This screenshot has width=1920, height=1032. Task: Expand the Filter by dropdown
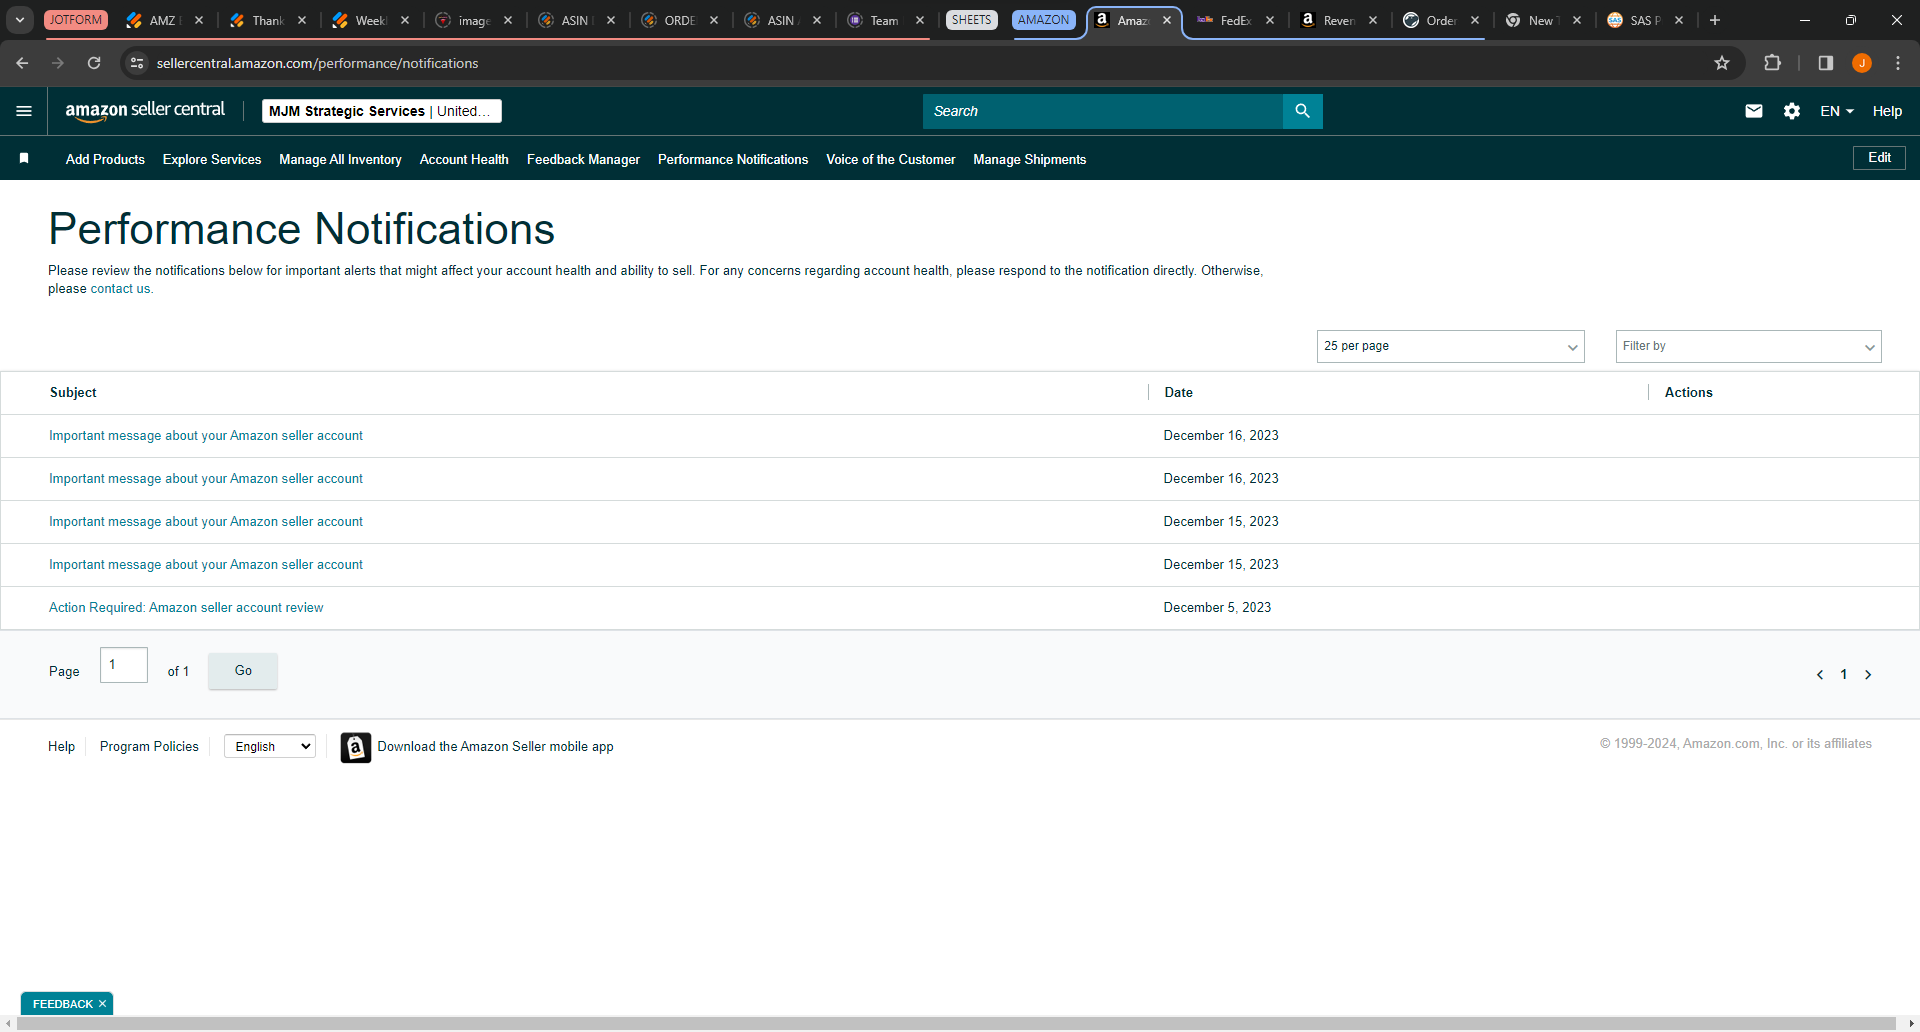1748,346
